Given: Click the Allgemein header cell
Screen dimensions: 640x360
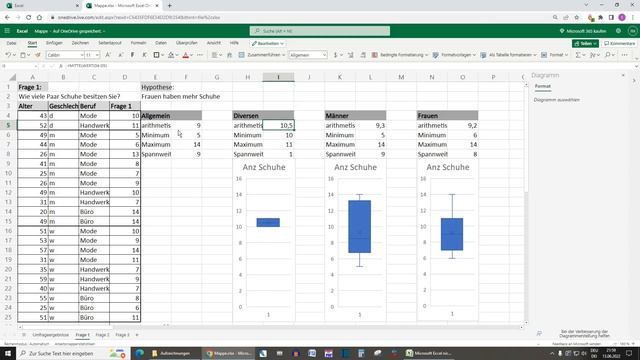Looking at the screenshot, I should coord(171,116).
